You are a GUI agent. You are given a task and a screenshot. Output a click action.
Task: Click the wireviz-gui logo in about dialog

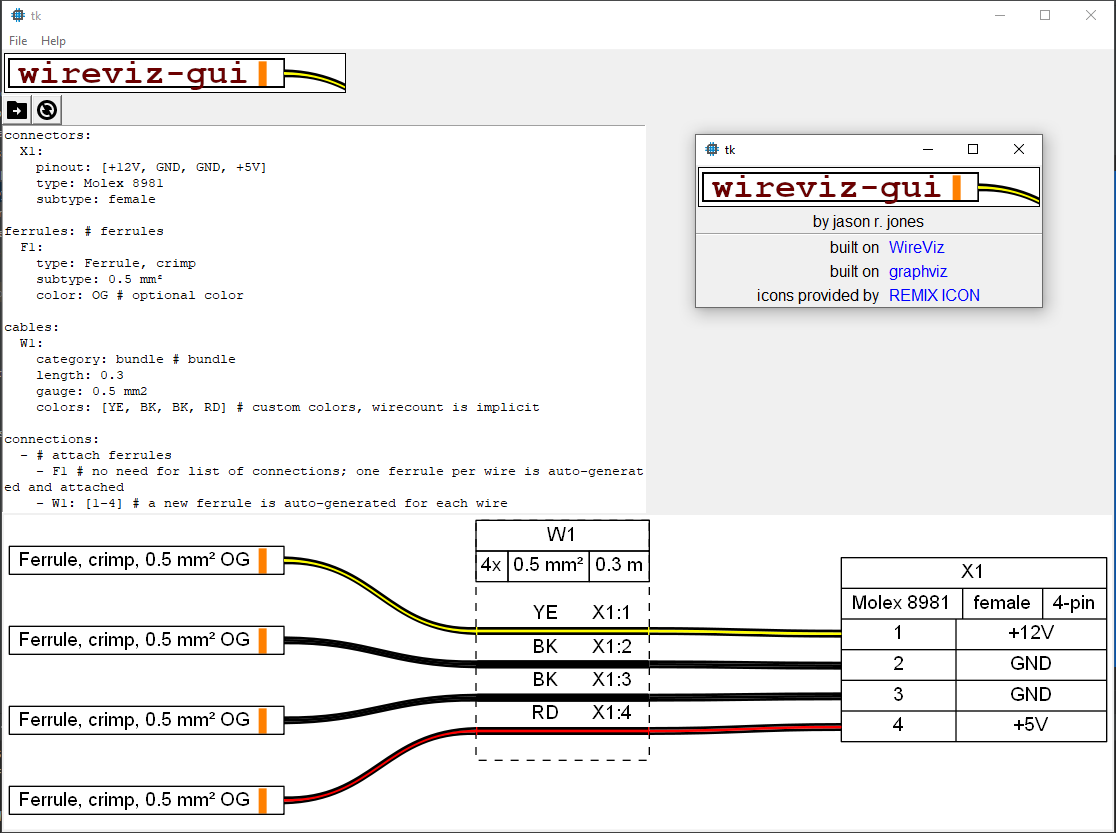pyautogui.click(x=868, y=187)
